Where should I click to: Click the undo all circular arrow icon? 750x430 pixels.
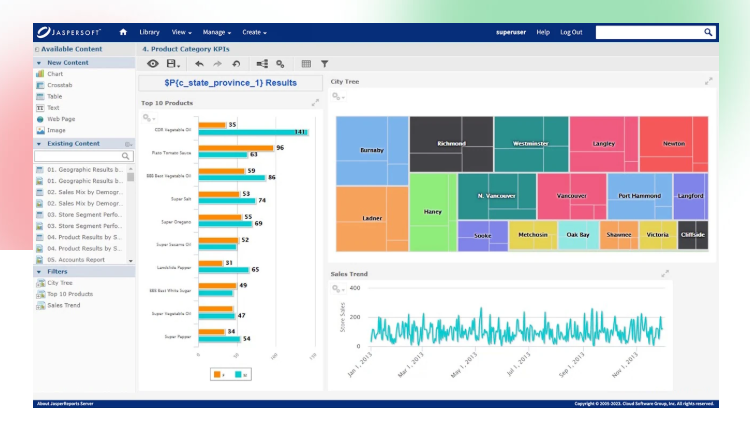236,64
